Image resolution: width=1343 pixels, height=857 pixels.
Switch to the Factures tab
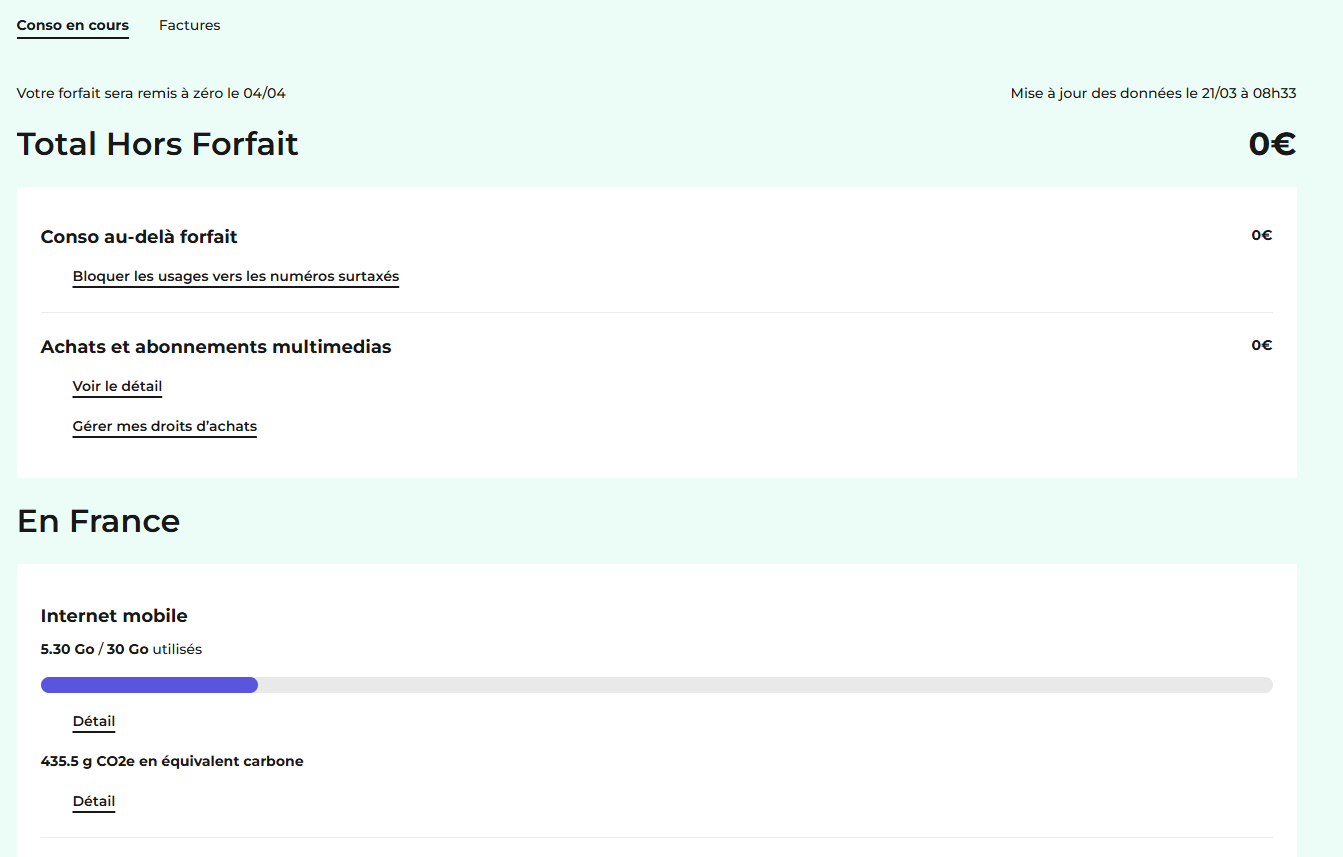coord(190,26)
